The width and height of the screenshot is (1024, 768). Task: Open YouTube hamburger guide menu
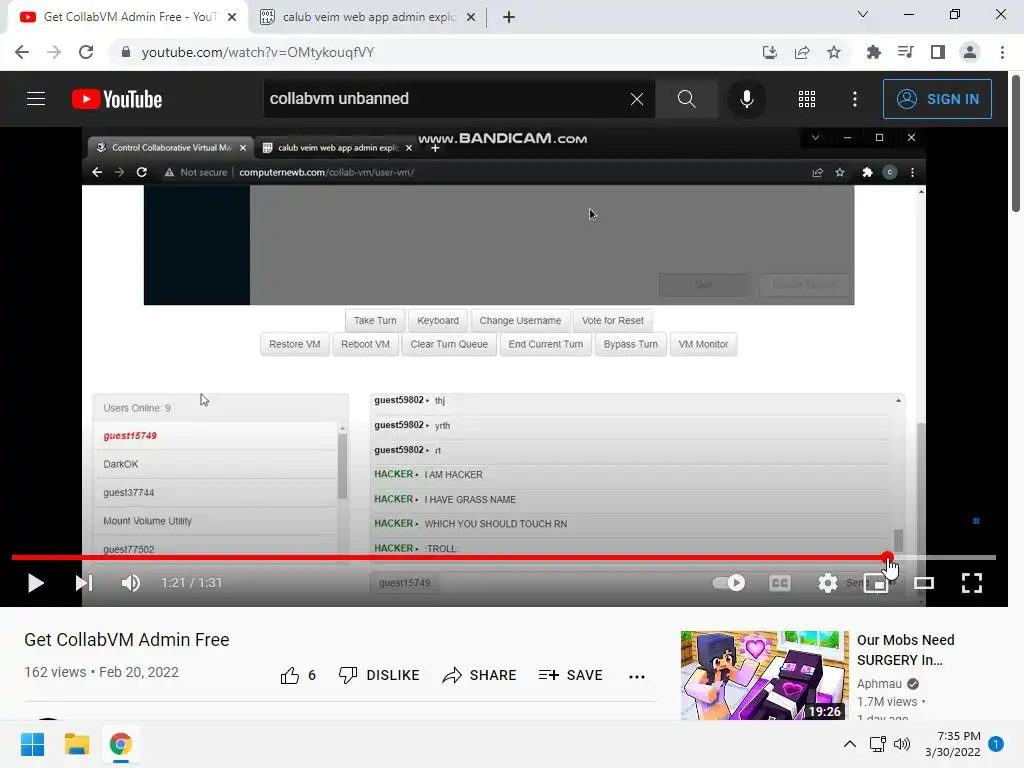(36, 99)
